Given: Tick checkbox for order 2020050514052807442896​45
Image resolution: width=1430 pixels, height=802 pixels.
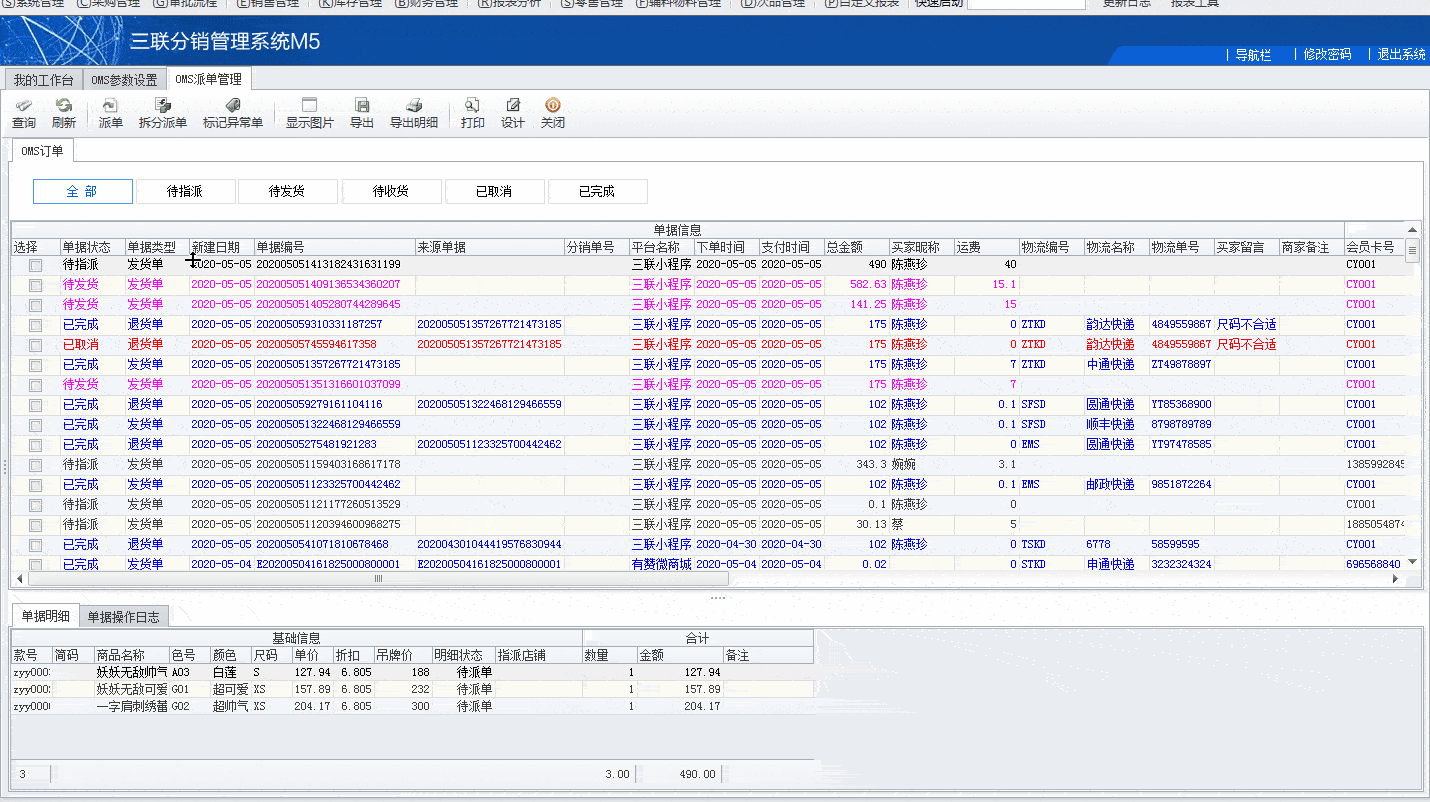Looking at the screenshot, I should click(x=36, y=305).
